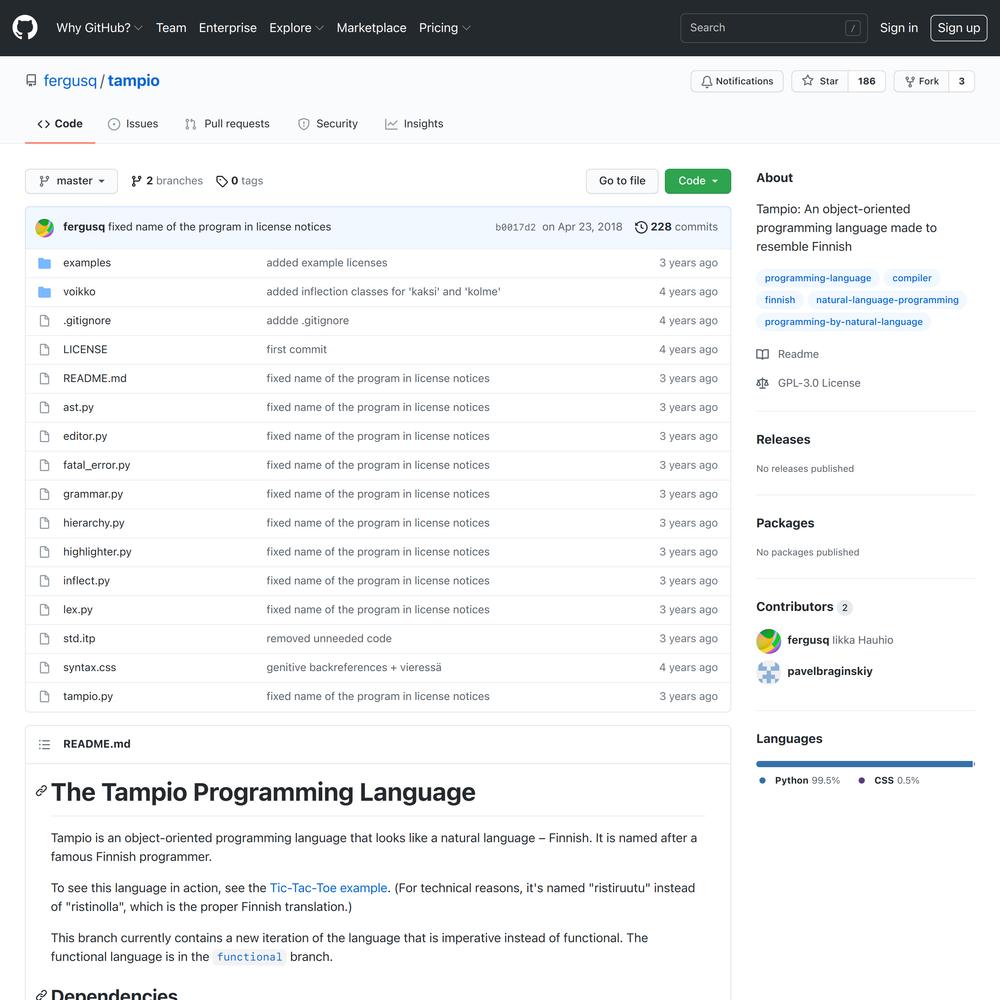Open the highlighter.py file

[97, 552]
